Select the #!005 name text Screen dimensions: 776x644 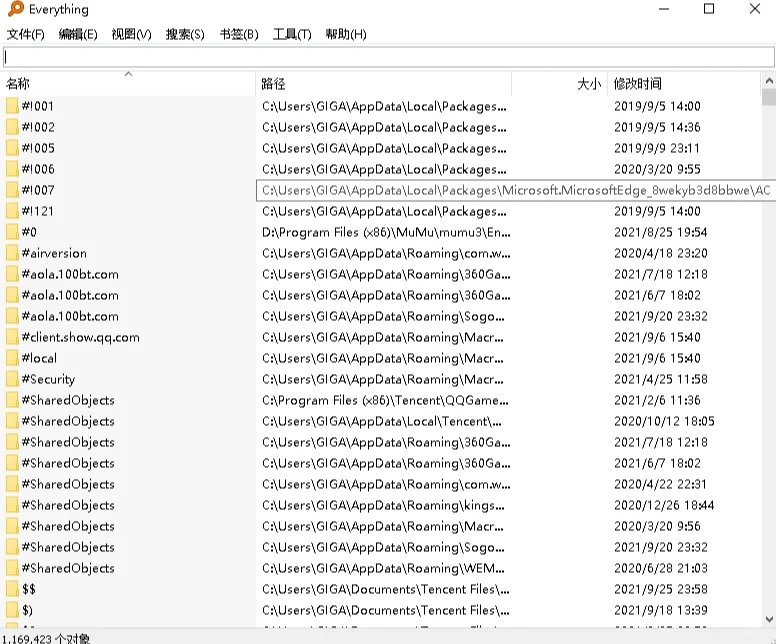click(38, 148)
